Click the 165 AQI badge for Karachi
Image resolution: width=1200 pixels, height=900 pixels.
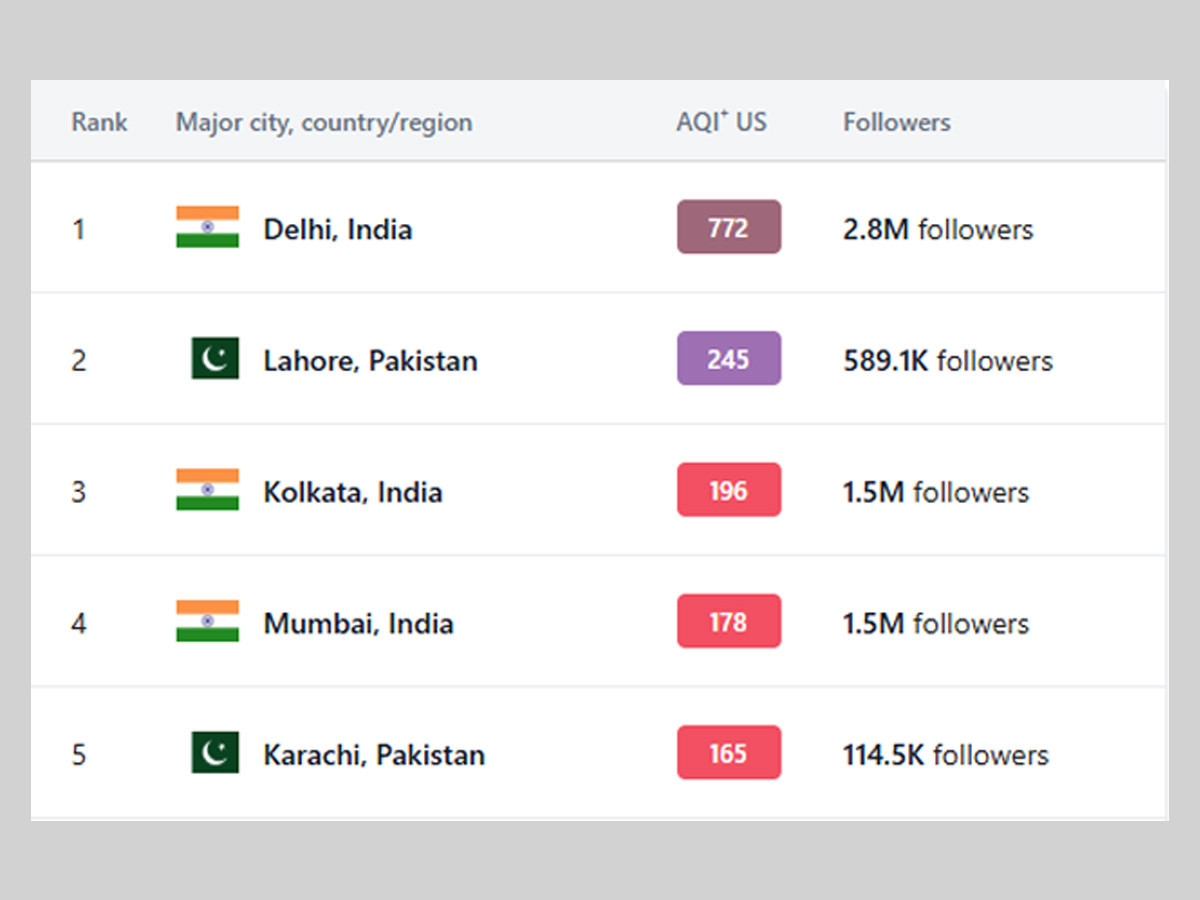click(728, 753)
